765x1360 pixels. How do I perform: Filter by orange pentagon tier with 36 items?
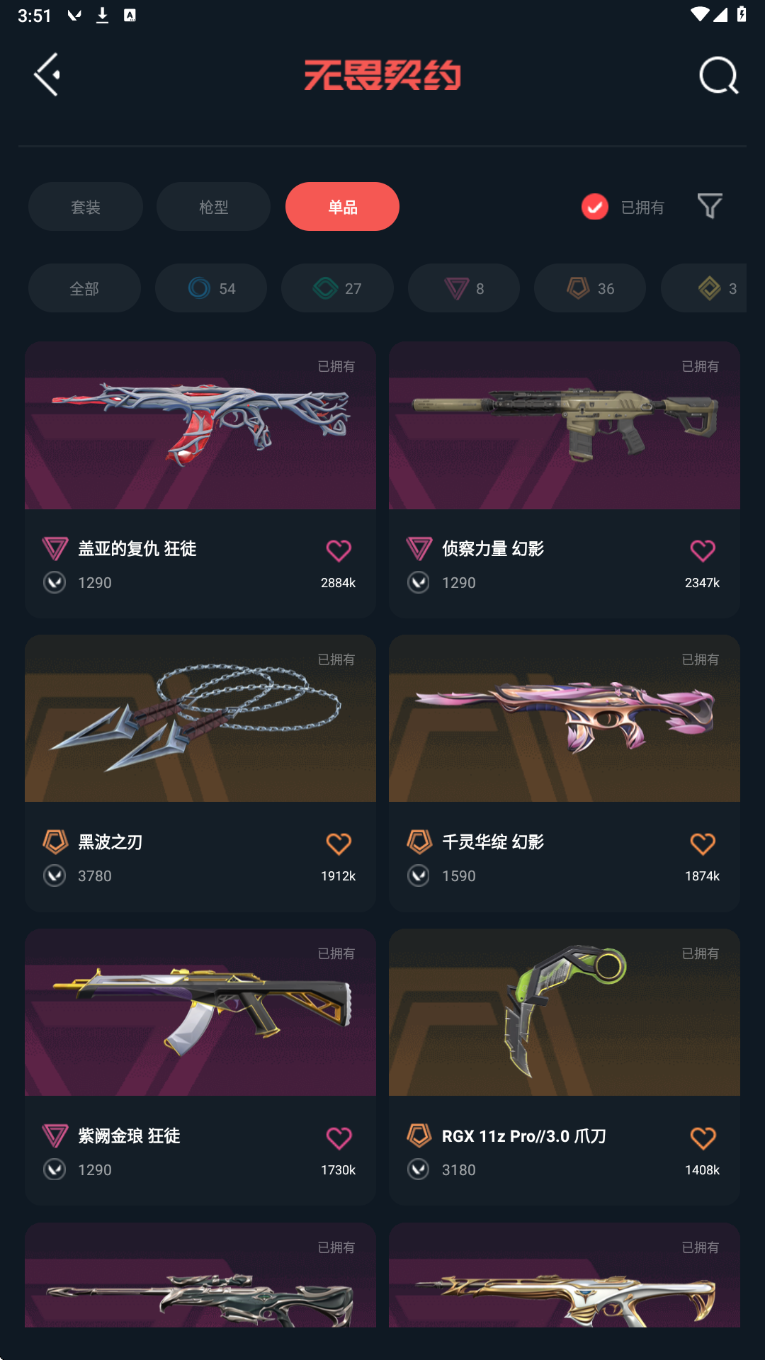pyautogui.click(x=590, y=288)
